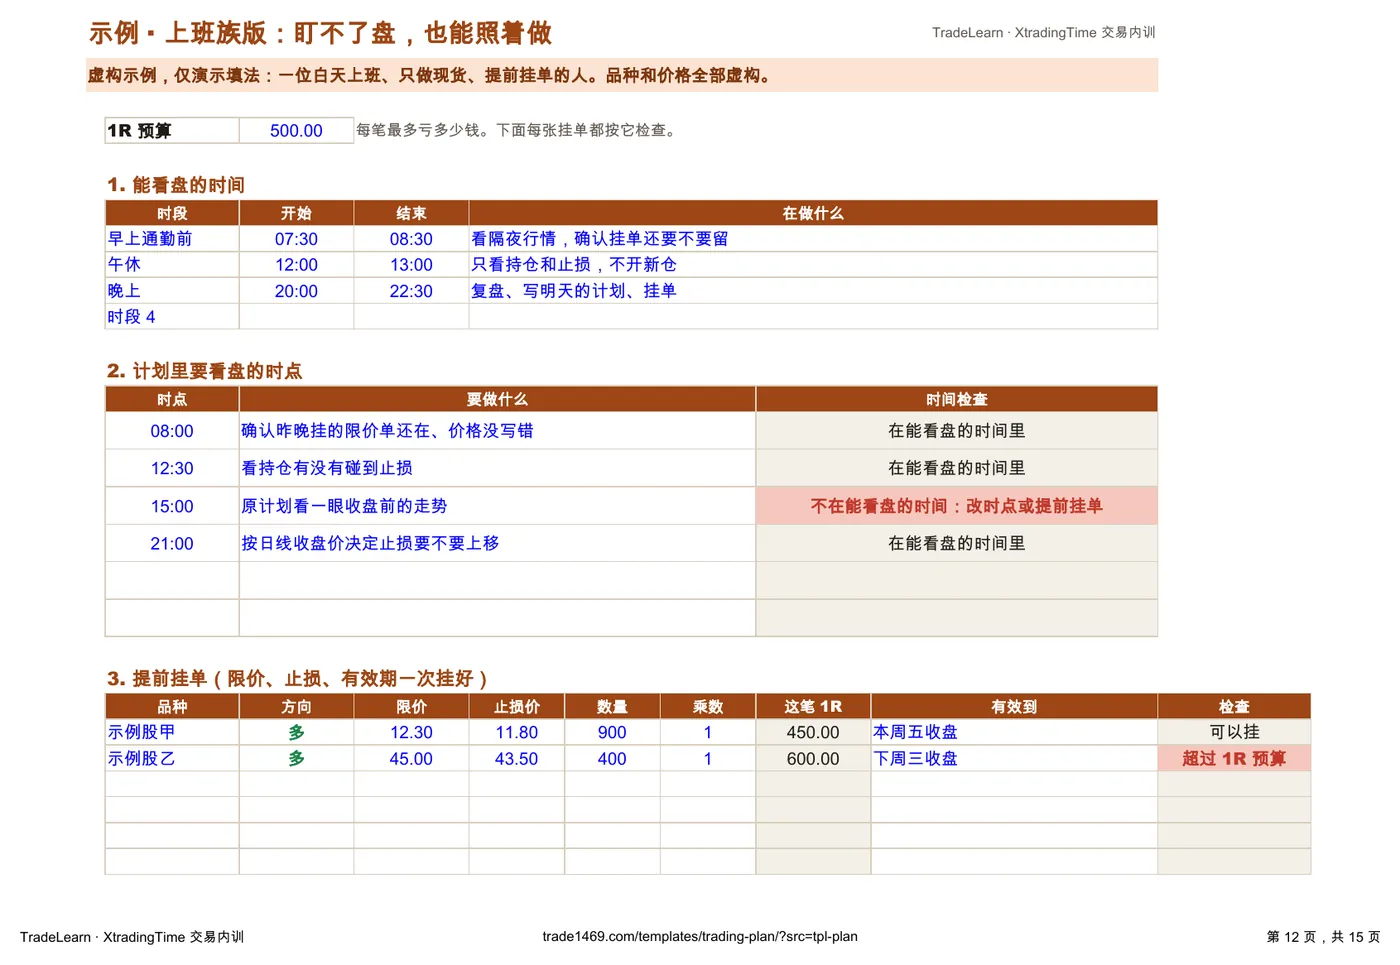Click end time 22:30 cell
This screenshot has height=965, width=1400.
(411, 291)
